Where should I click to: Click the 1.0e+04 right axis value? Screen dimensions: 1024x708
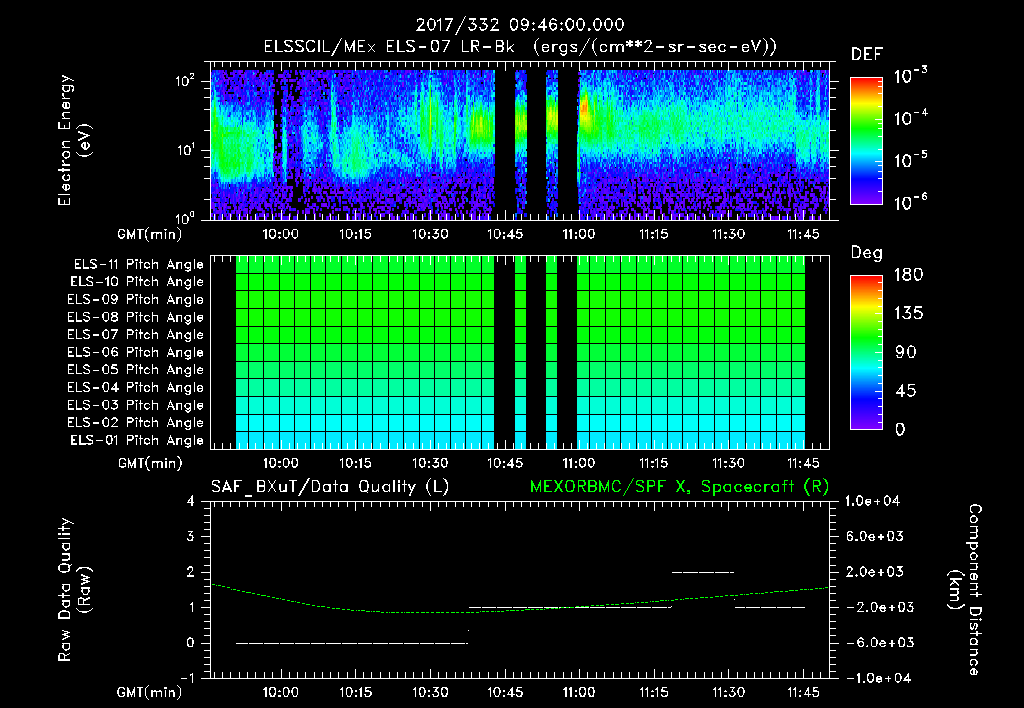(x=872, y=501)
